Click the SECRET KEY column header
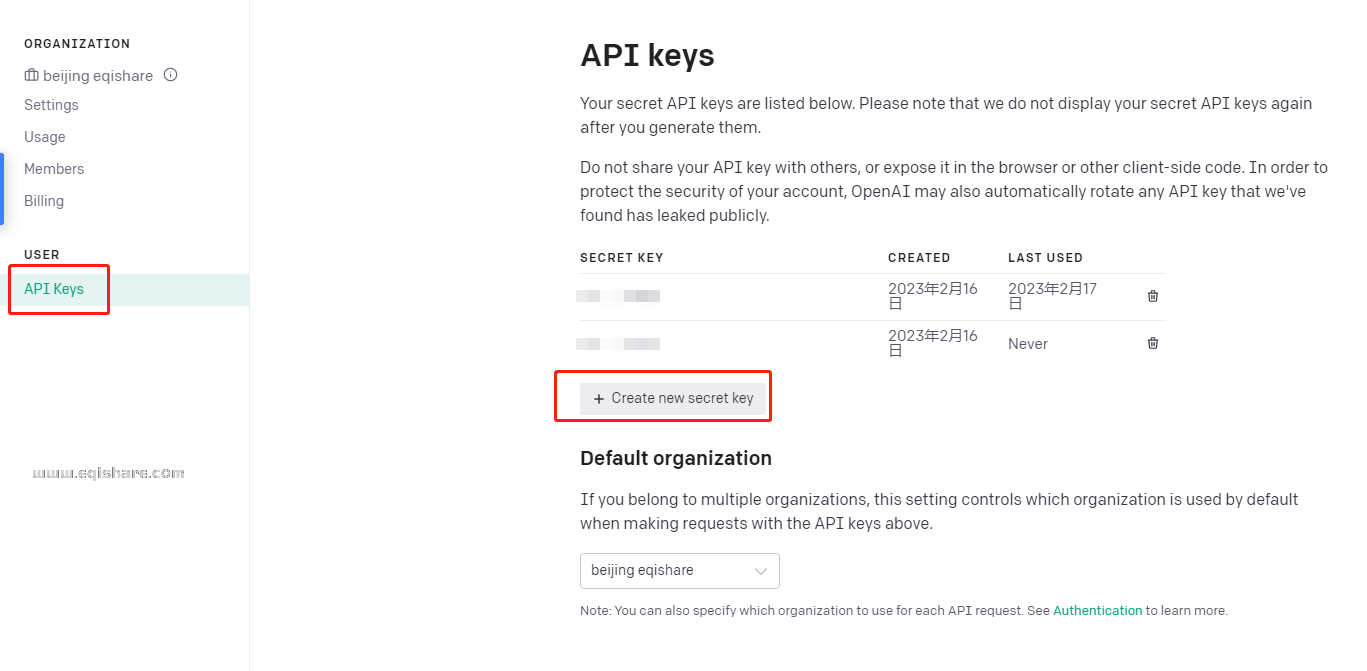Viewport: 1367px width, 671px height. click(621, 257)
